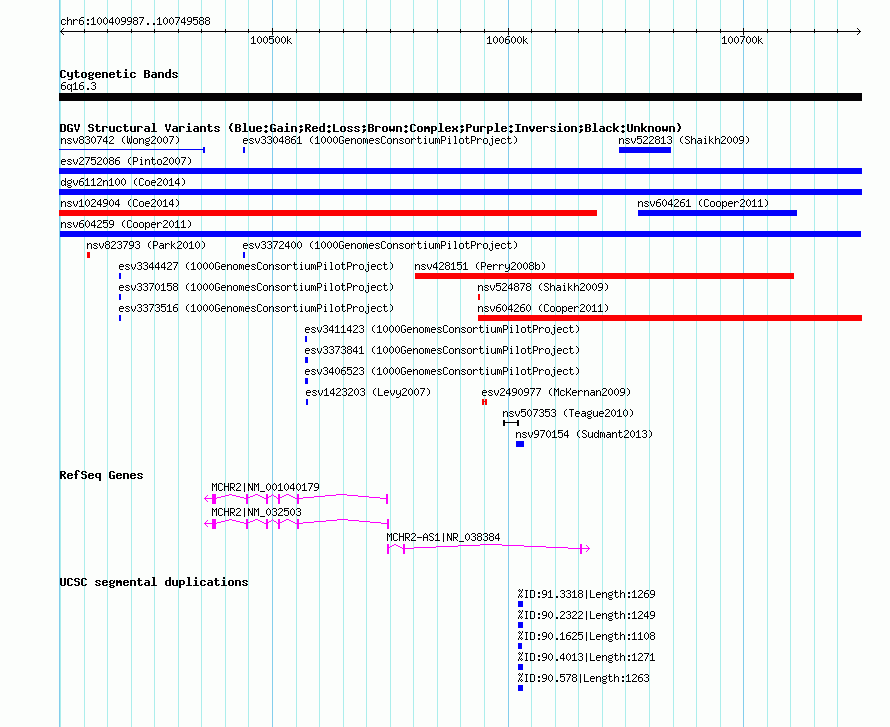Click the nsv428151 (Perry2008b) red bar

click(x=604, y=276)
